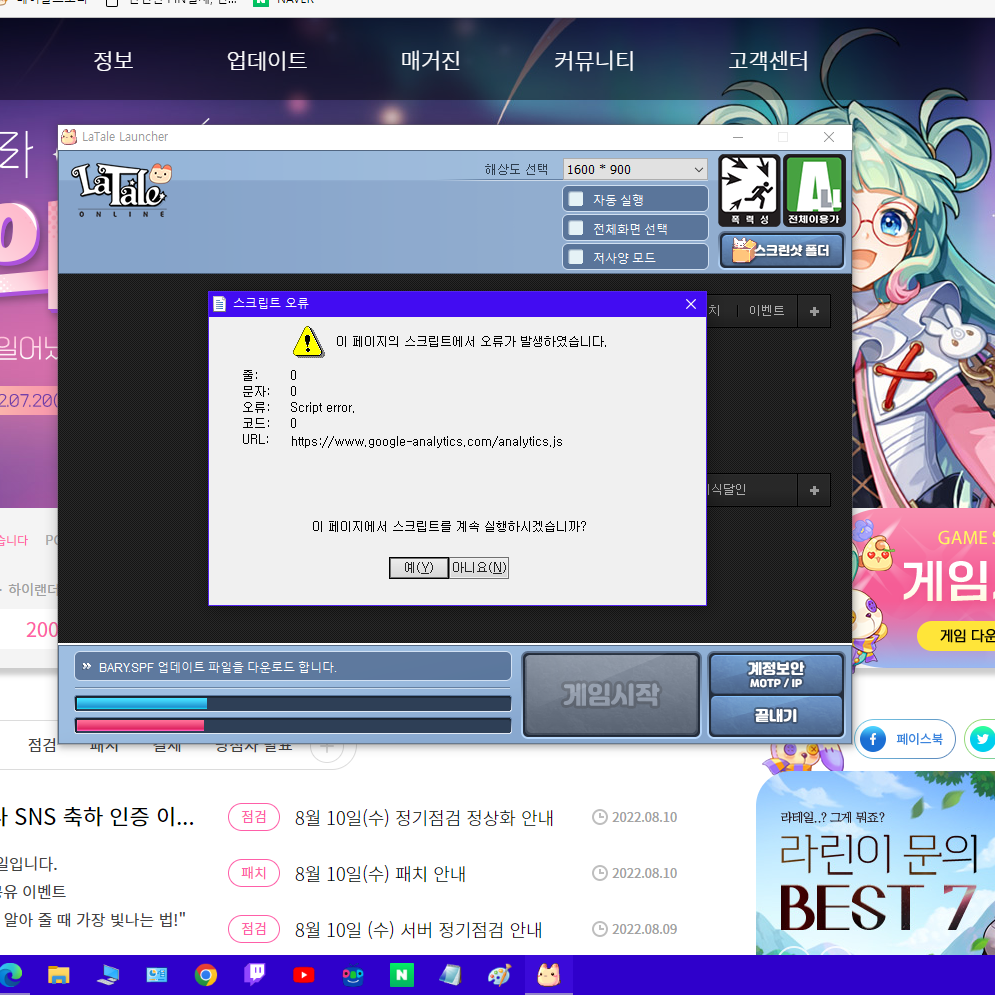Open the blue robot face app on taskbar
Screen dimensions: 995x995
pyautogui.click(x=352, y=974)
